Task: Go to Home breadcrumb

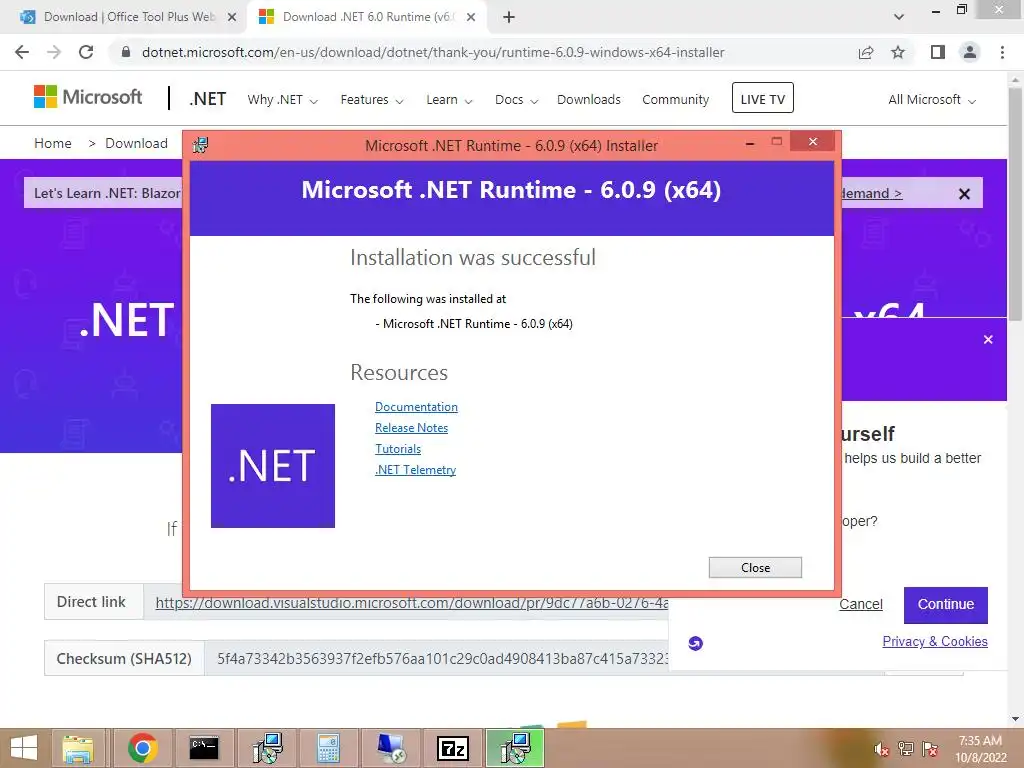Action: point(52,144)
